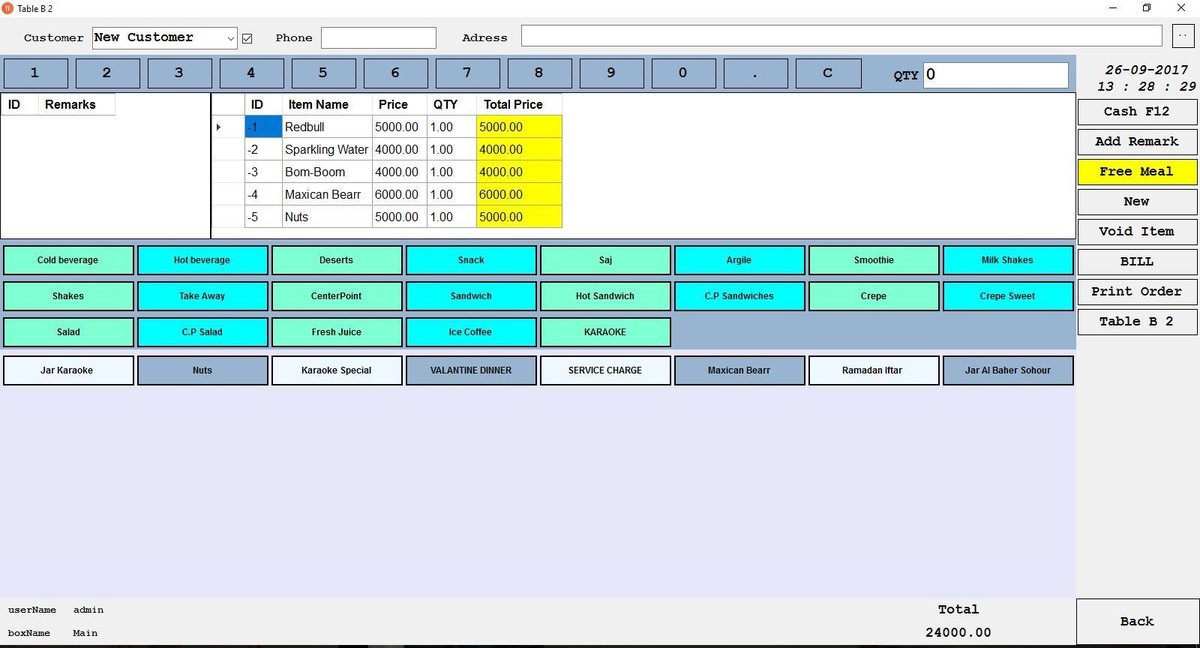Click Print Order button
1200x648 pixels.
pos(1137,291)
